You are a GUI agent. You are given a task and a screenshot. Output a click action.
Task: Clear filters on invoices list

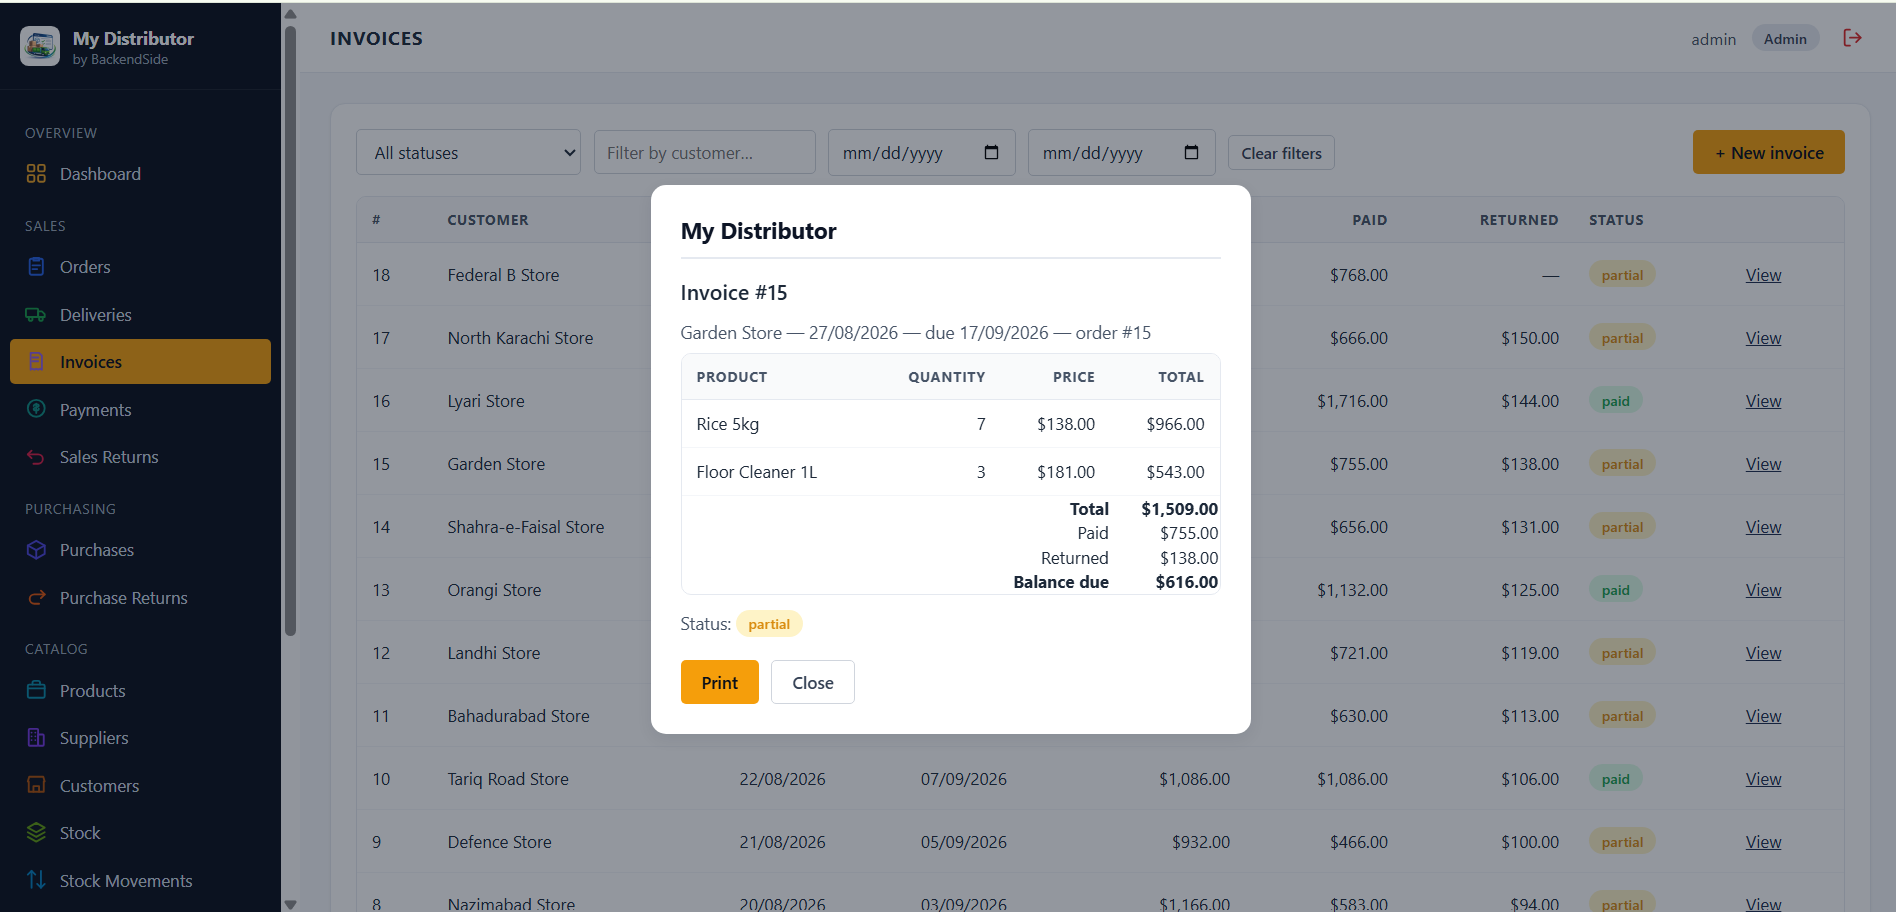click(1281, 153)
